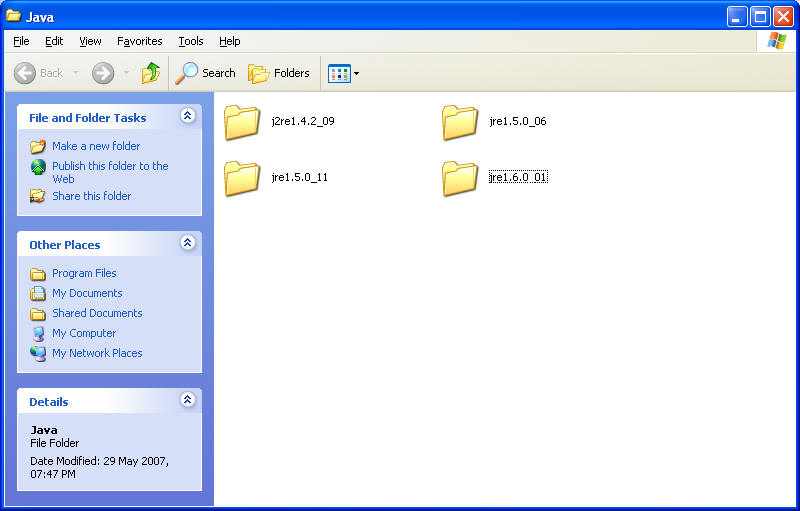Click the Program Files folder icon
The image size is (800, 511).
(x=38, y=274)
